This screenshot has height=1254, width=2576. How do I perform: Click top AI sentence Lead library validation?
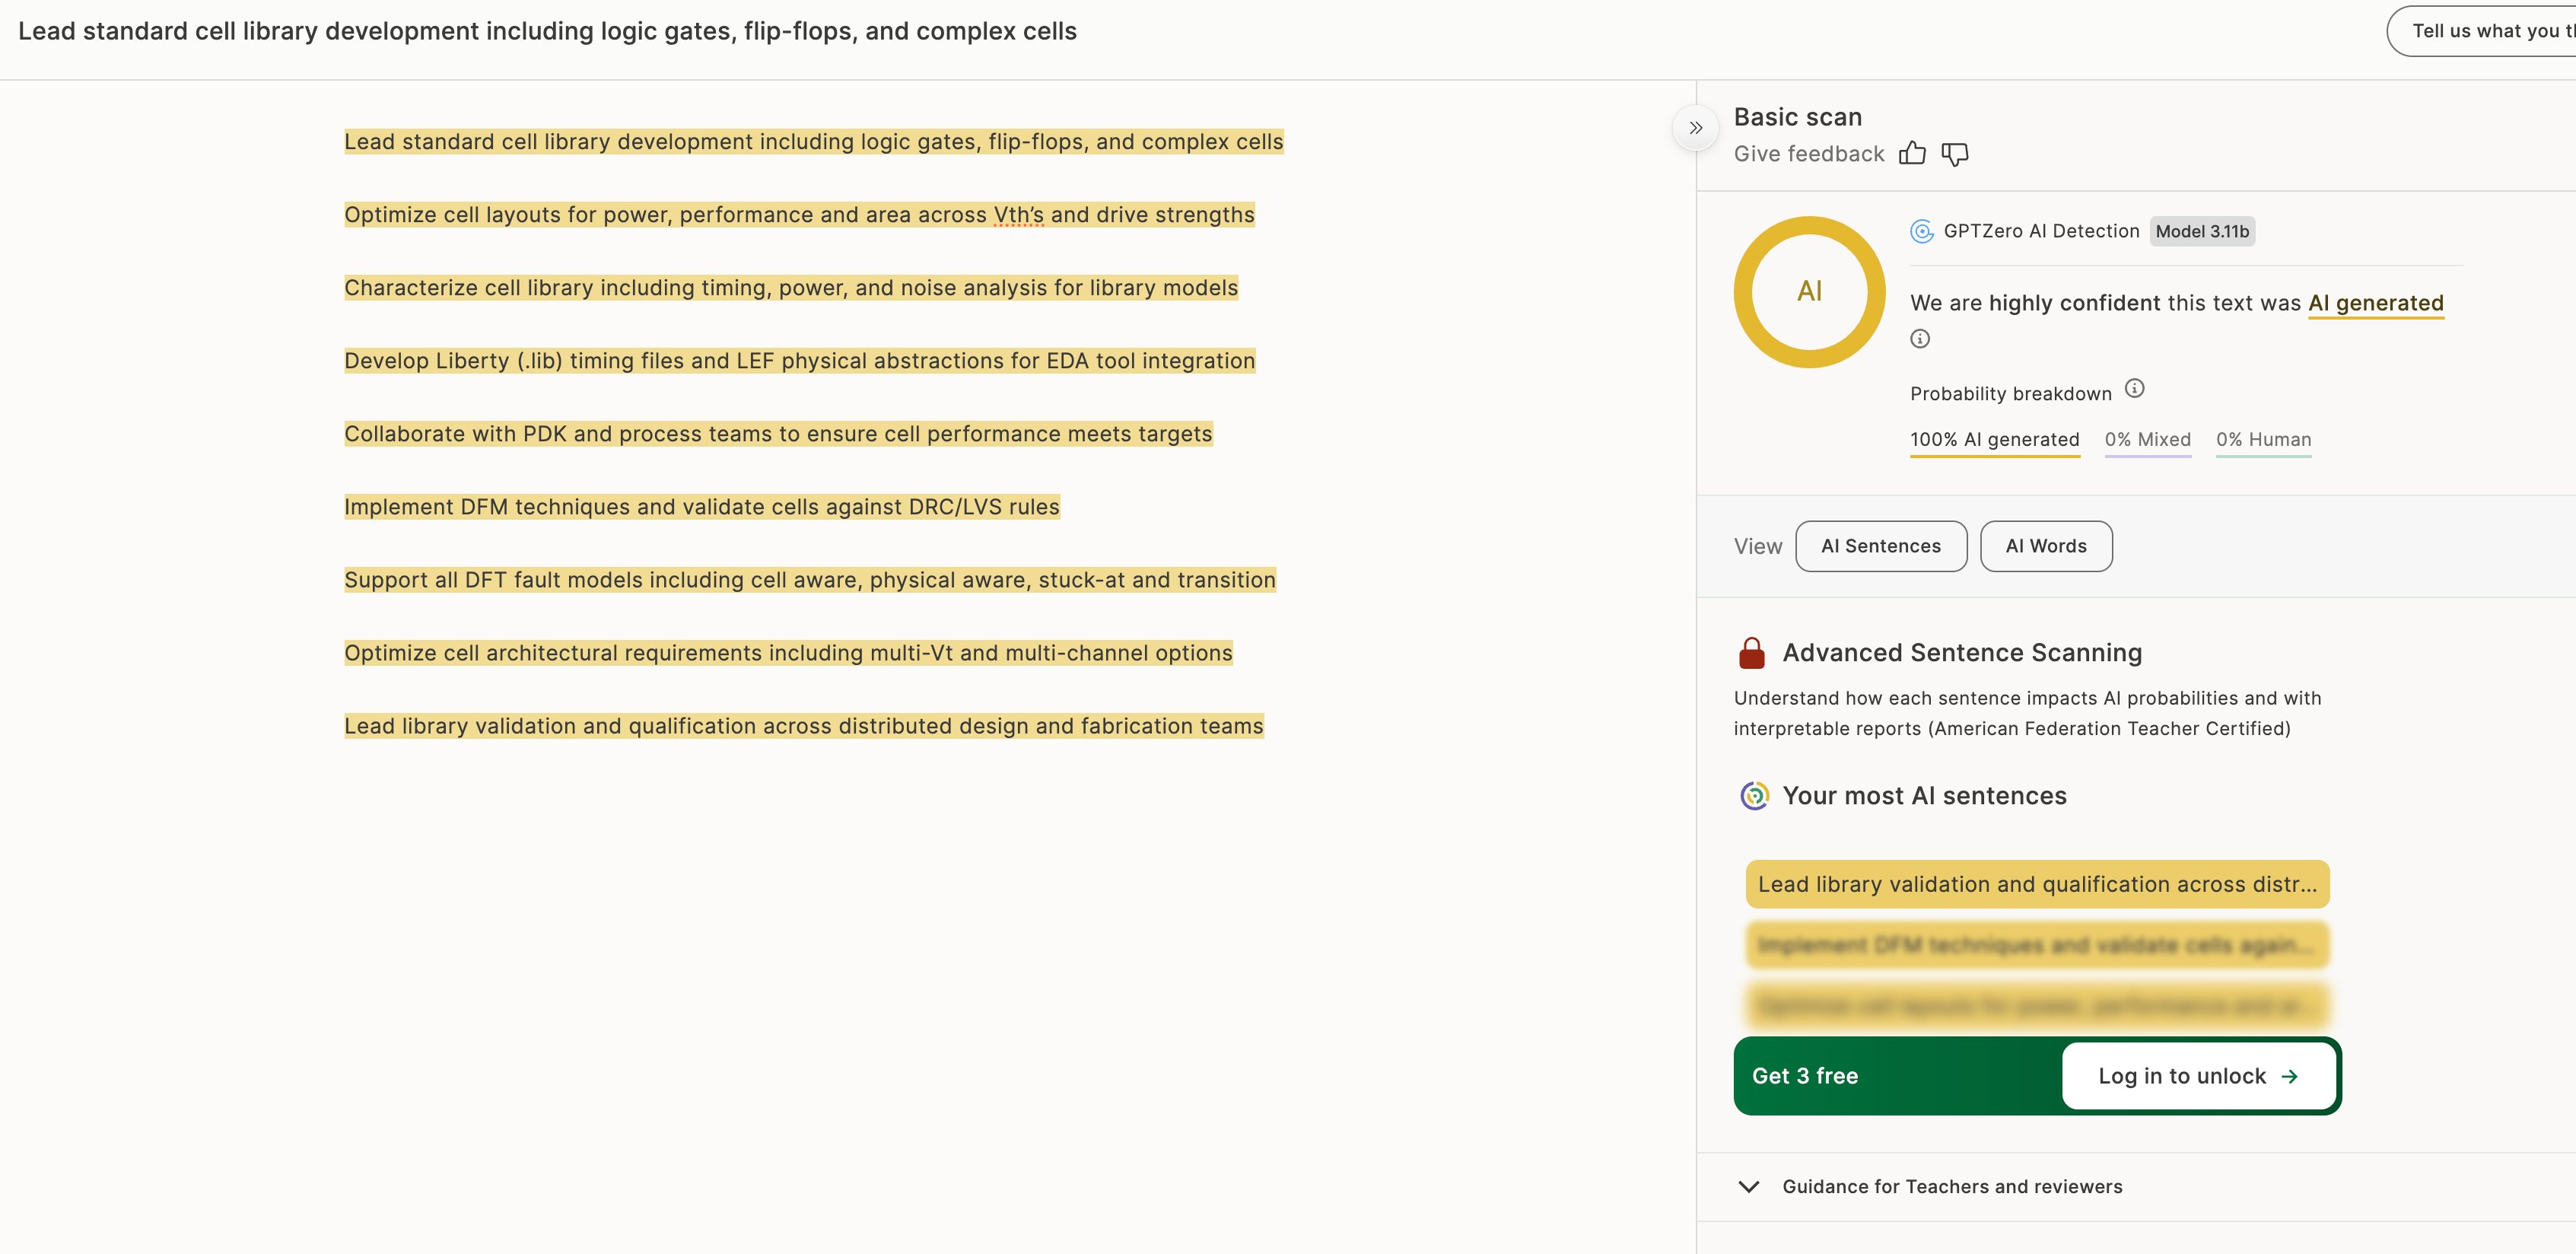pos(2036,885)
